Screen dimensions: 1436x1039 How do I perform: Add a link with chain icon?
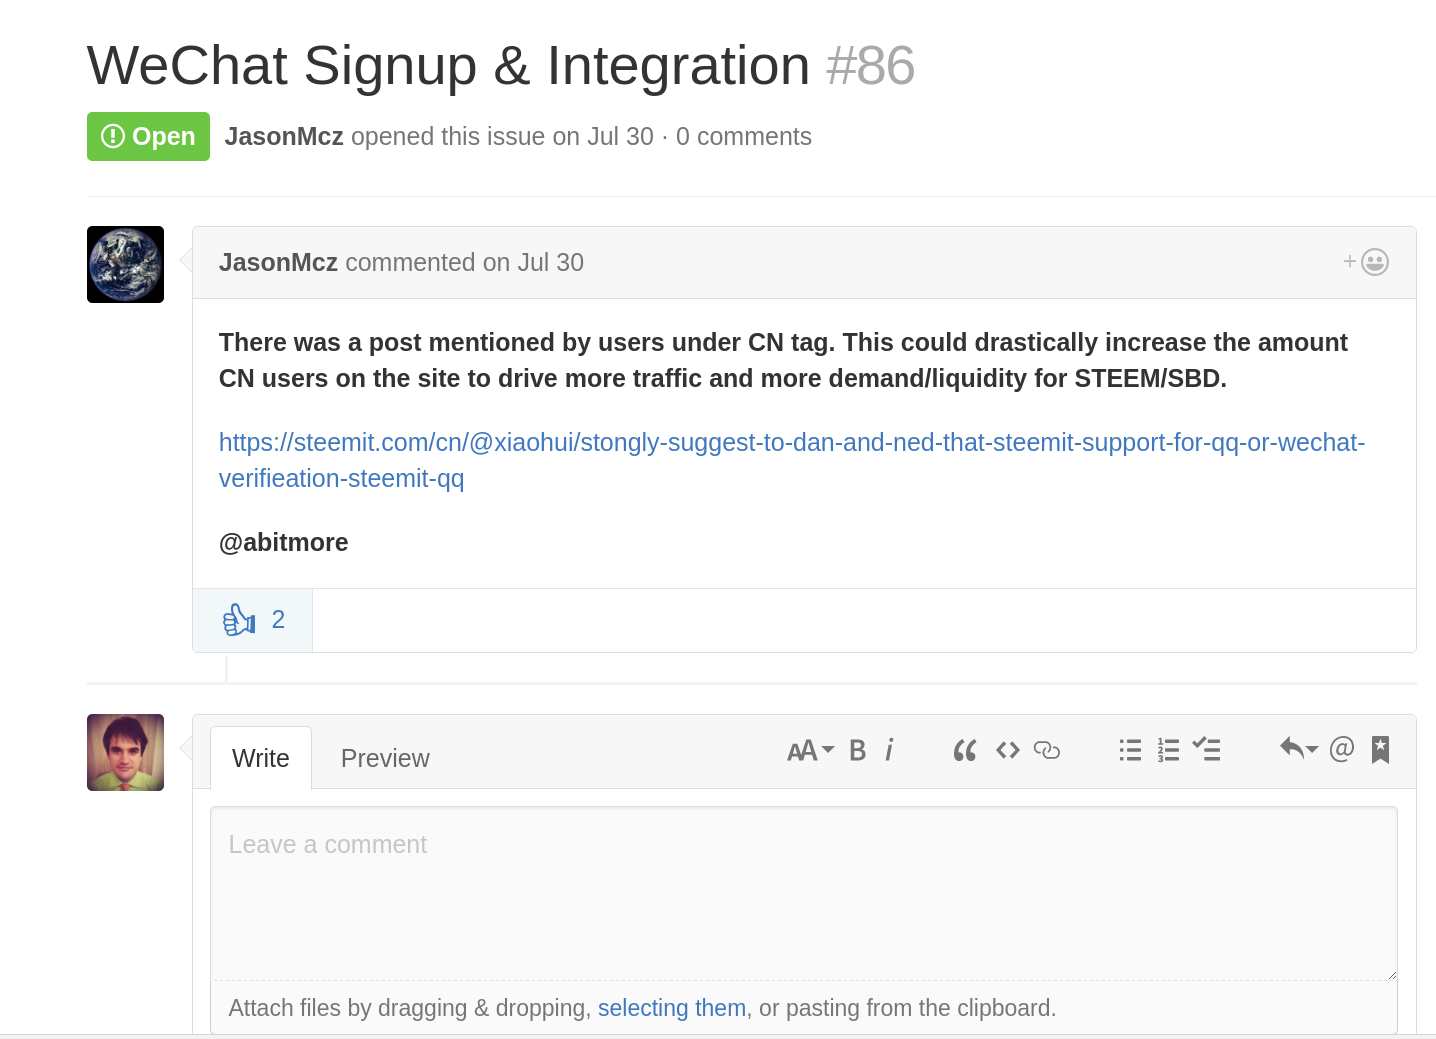(x=1046, y=750)
